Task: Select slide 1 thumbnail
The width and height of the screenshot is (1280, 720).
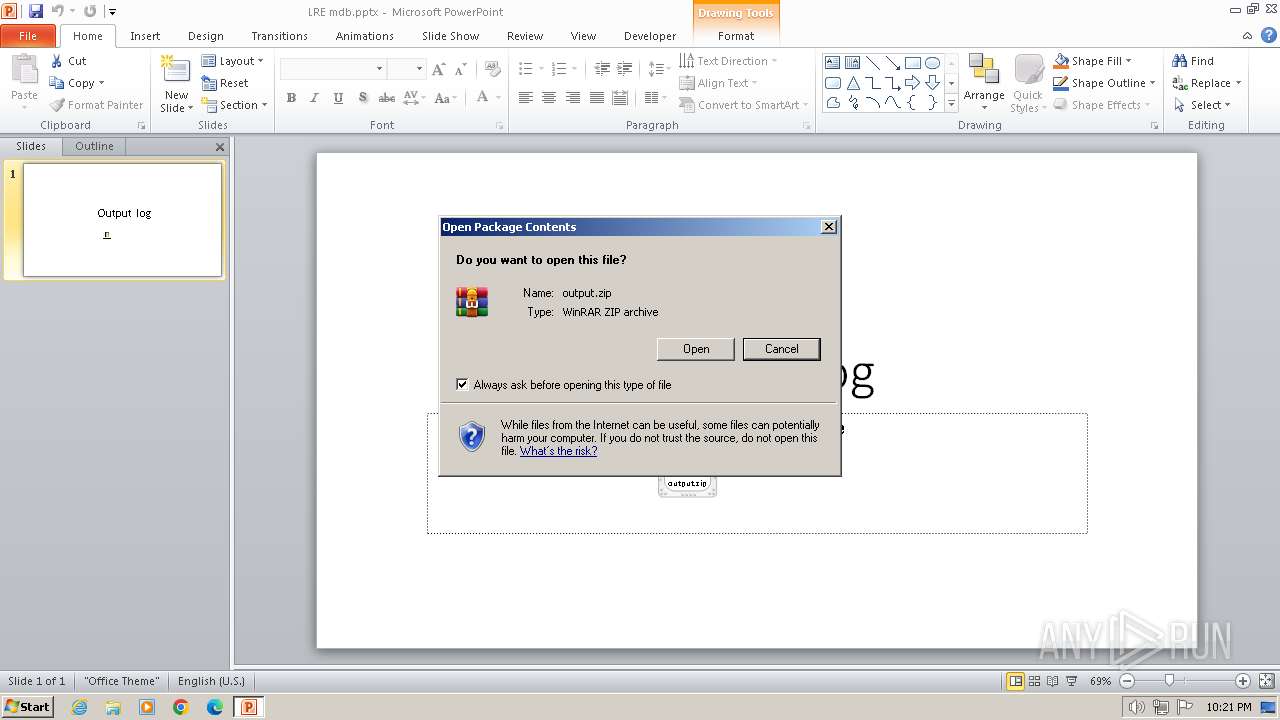Action: 122,220
